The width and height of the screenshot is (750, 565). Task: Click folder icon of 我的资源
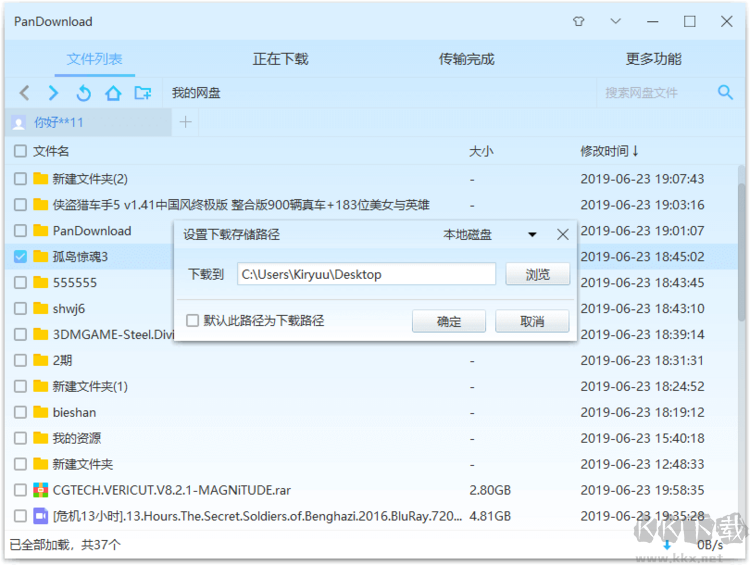[x=41, y=438]
